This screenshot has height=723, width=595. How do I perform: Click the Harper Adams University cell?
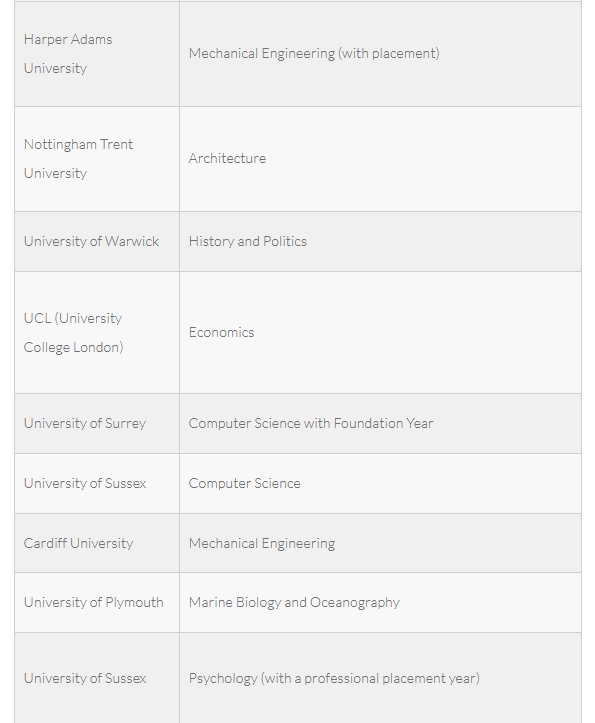click(97, 54)
